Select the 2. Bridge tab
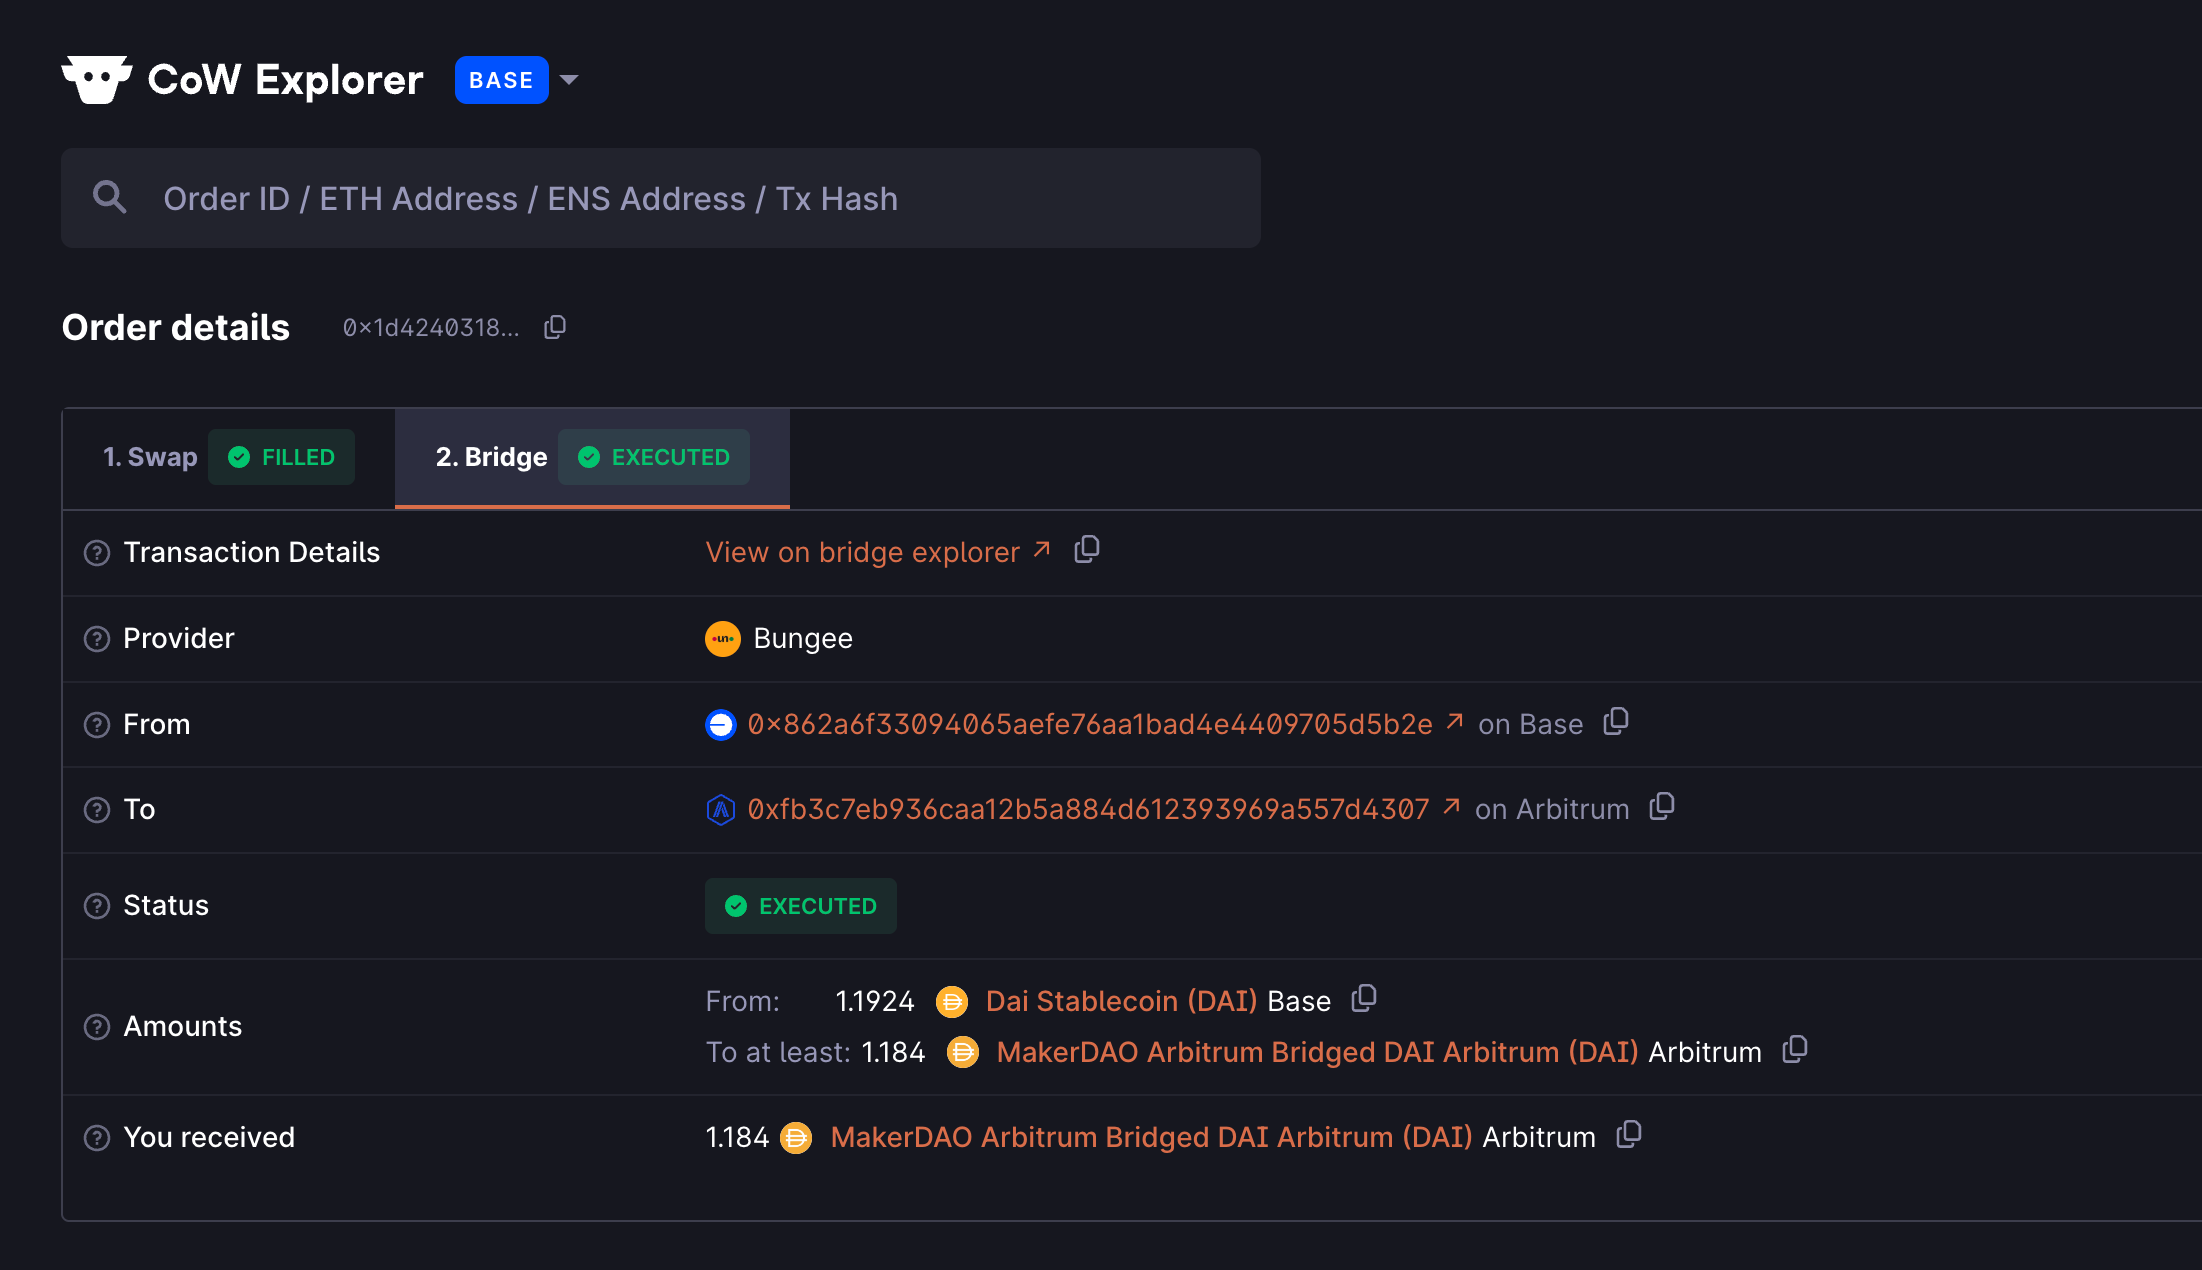Screen dimensions: 2202x1270 [x=491, y=457]
